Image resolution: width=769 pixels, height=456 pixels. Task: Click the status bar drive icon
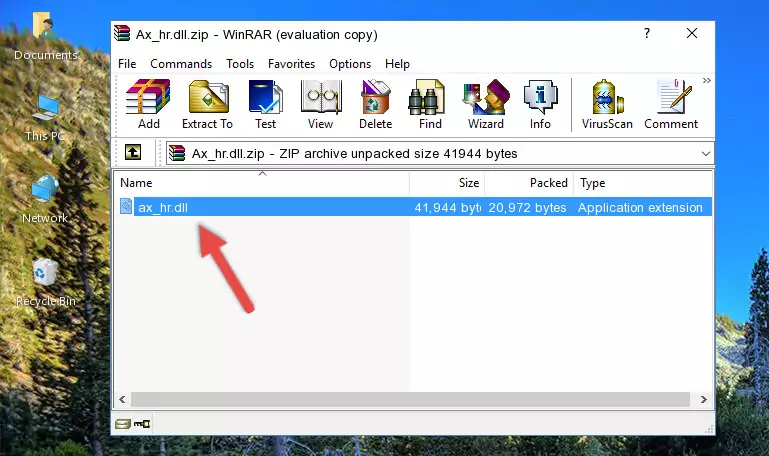click(x=123, y=424)
